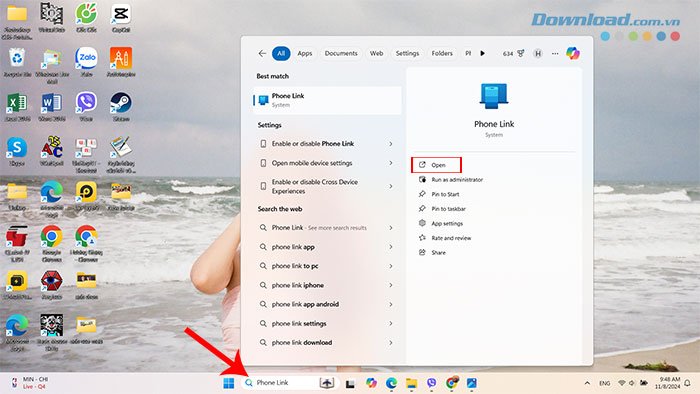Open the notification bell in system tray

coord(688,383)
